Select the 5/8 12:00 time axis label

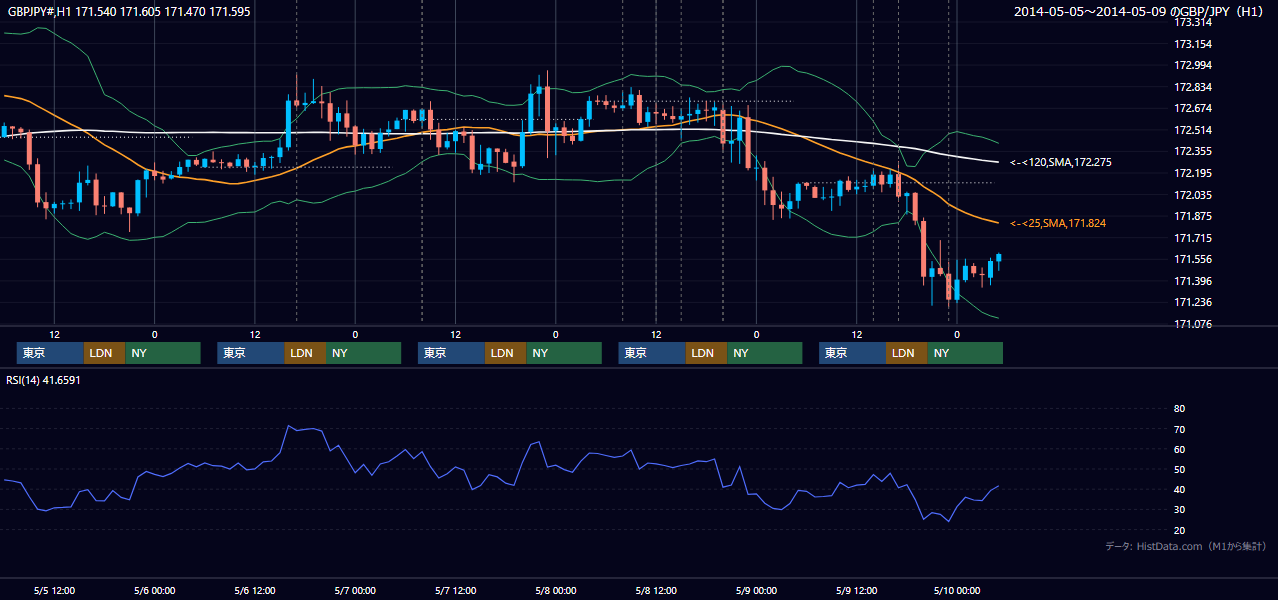656,591
